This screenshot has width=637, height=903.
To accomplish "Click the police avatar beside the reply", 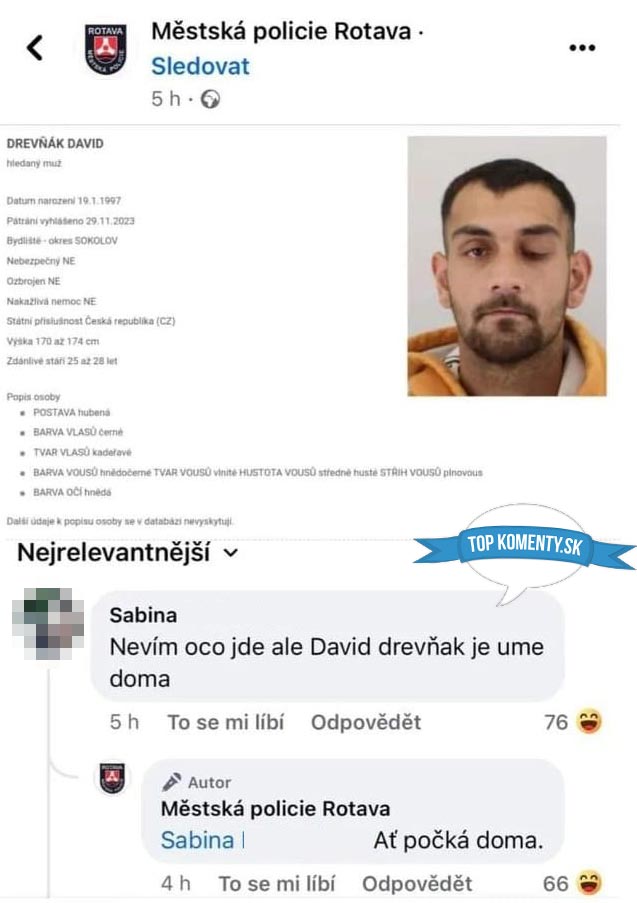I will pos(112,778).
